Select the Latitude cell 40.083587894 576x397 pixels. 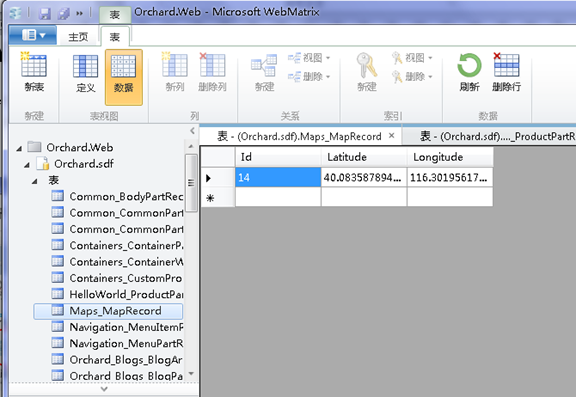click(364, 177)
